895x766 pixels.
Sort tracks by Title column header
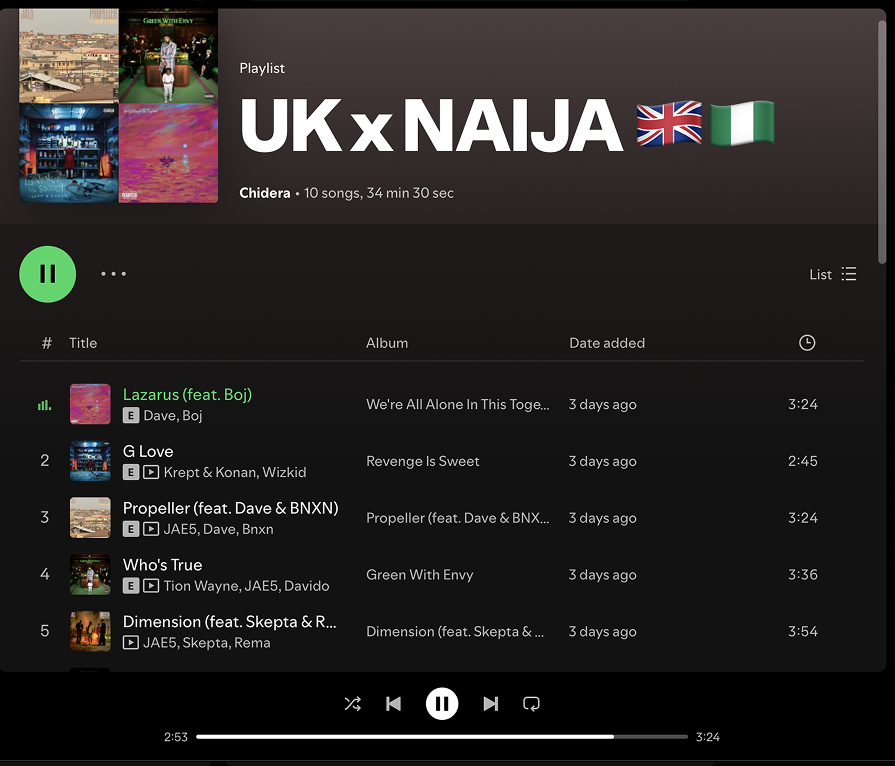(x=83, y=343)
